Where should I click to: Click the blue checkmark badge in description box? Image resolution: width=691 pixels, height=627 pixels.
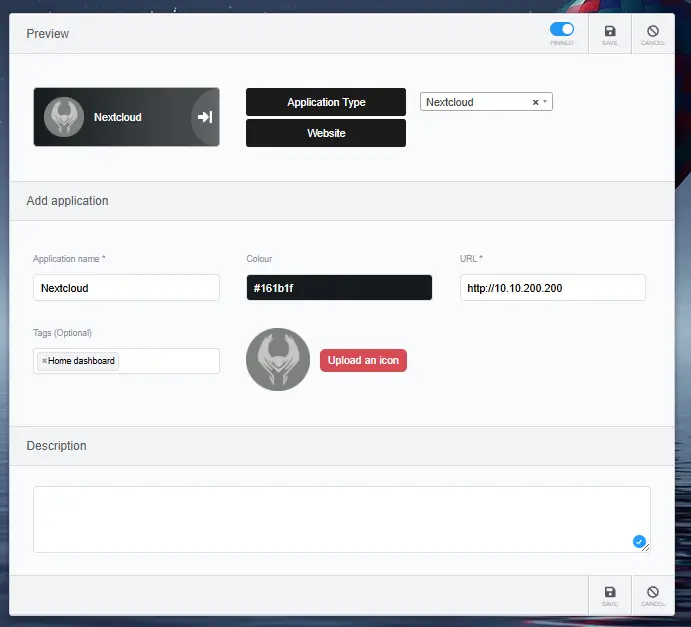[639, 542]
